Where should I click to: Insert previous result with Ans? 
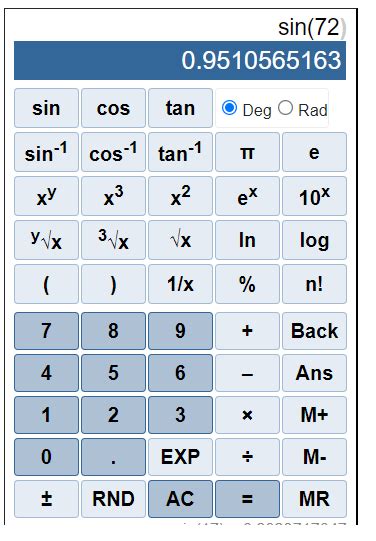point(314,373)
